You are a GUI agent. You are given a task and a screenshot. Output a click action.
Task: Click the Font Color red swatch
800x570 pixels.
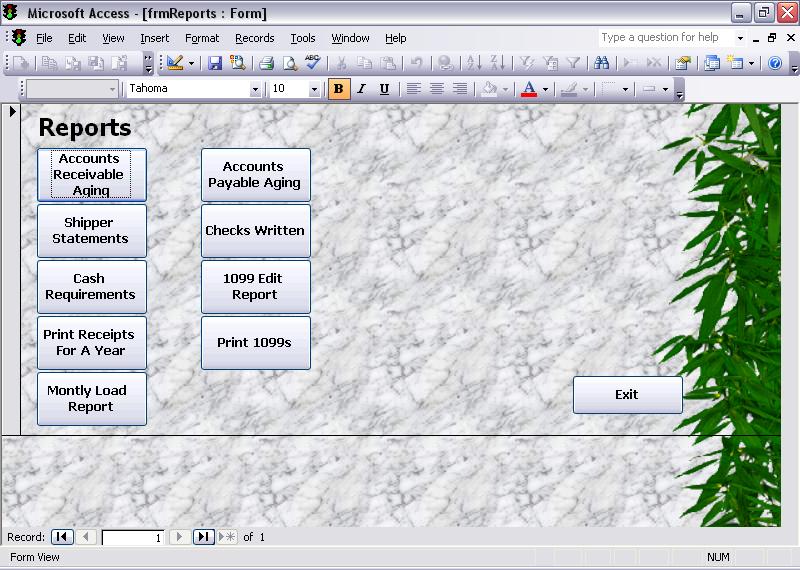coord(529,89)
